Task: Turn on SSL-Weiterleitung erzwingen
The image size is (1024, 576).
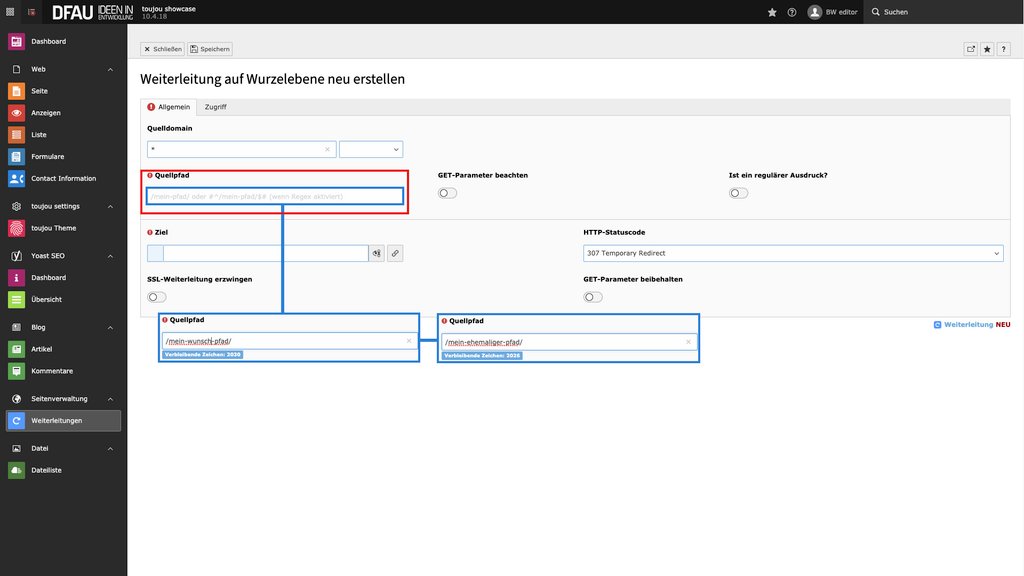Action: [x=157, y=297]
